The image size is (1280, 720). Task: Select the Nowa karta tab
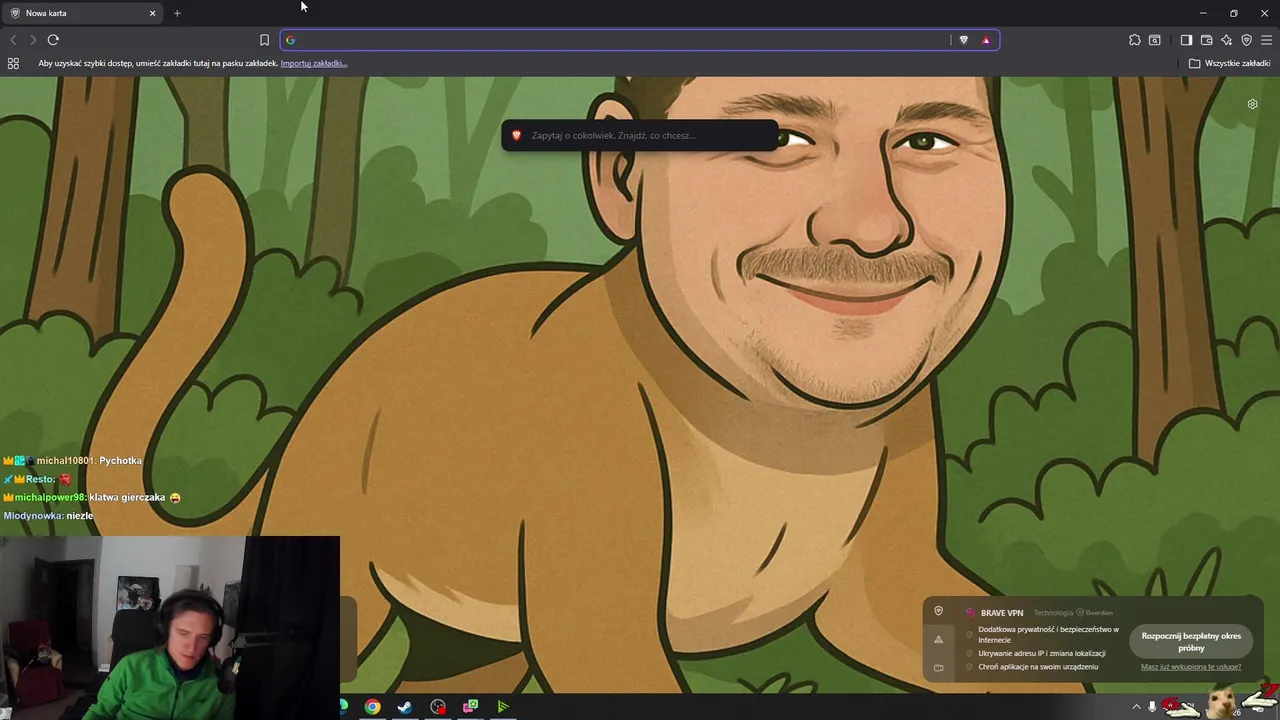pos(82,13)
